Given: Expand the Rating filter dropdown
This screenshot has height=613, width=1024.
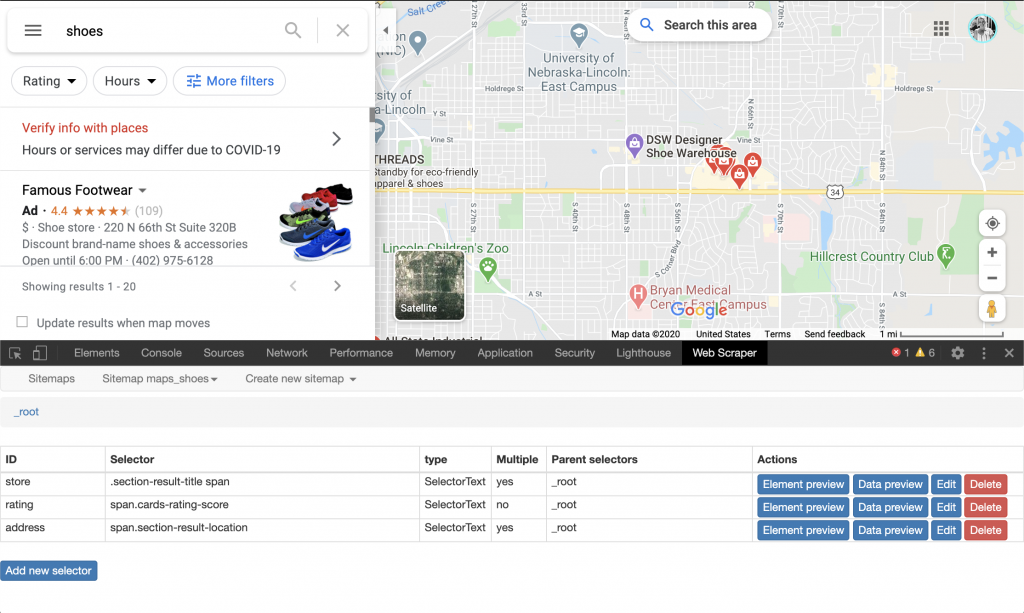Looking at the screenshot, I should [49, 81].
